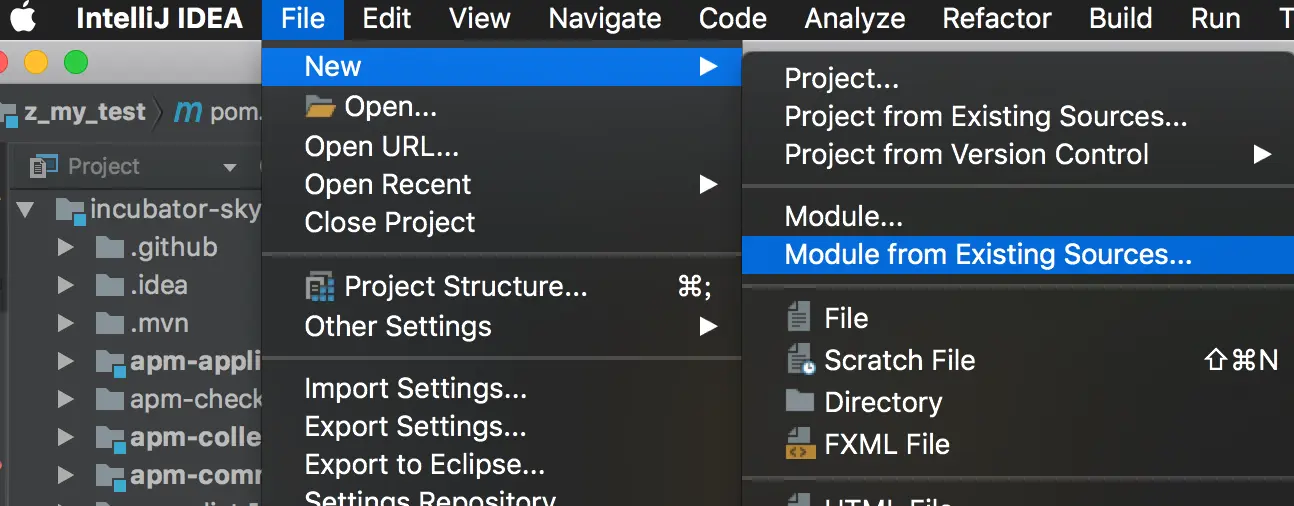The image size is (1294, 506).
Task: Click the Scratch File icon
Action: (x=801, y=360)
